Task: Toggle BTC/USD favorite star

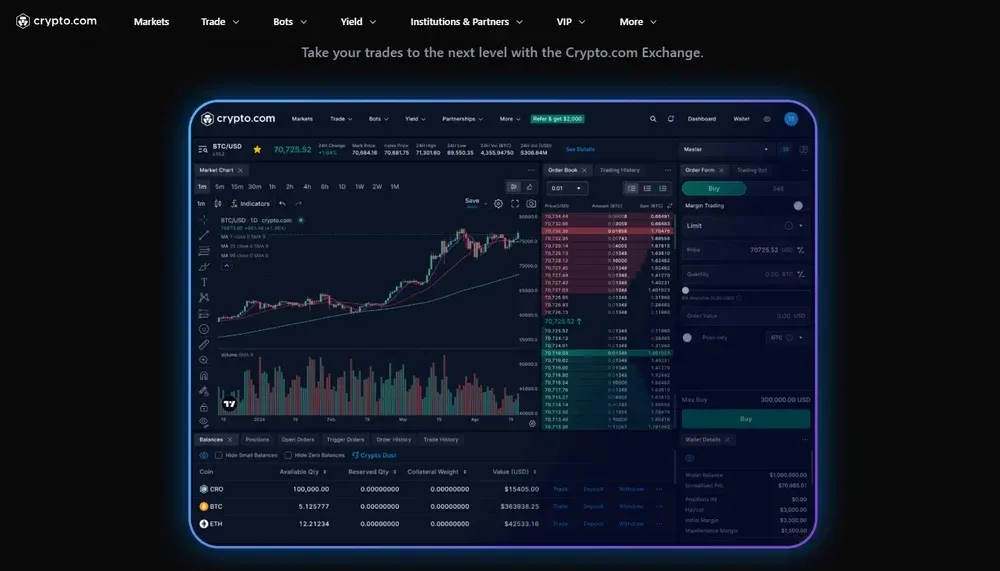Action: pyautogui.click(x=257, y=149)
